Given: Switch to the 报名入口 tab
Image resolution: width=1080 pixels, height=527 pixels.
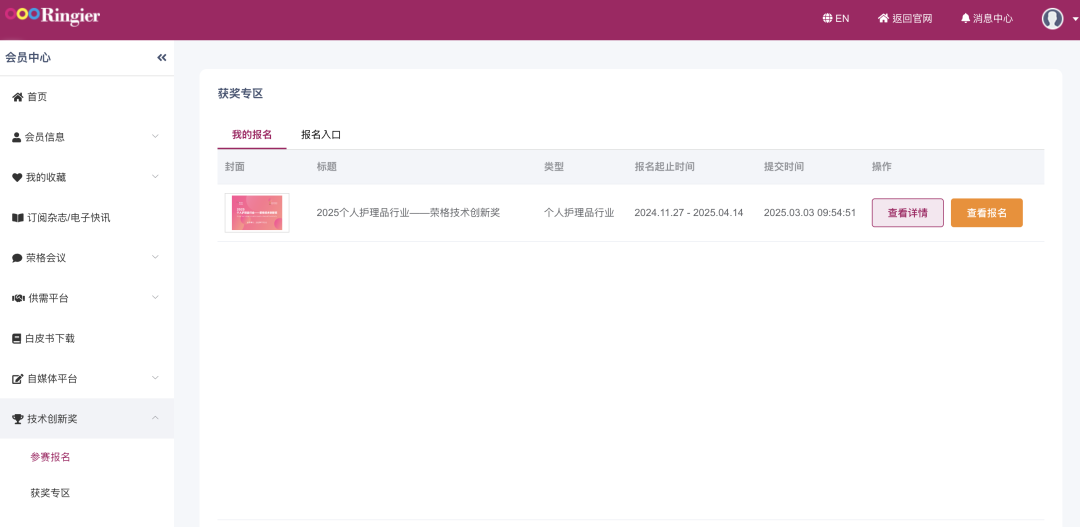Looking at the screenshot, I should click(321, 134).
